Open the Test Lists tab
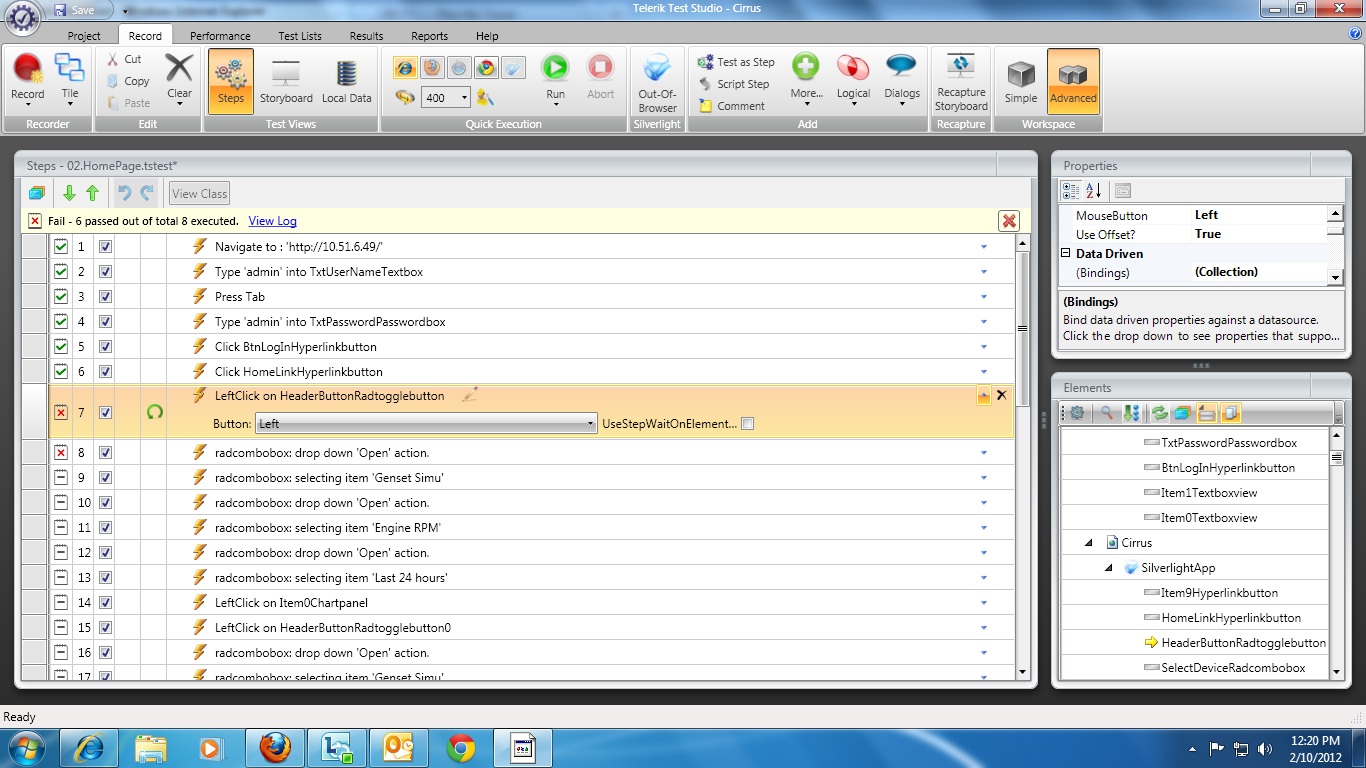1366x768 pixels. (300, 36)
